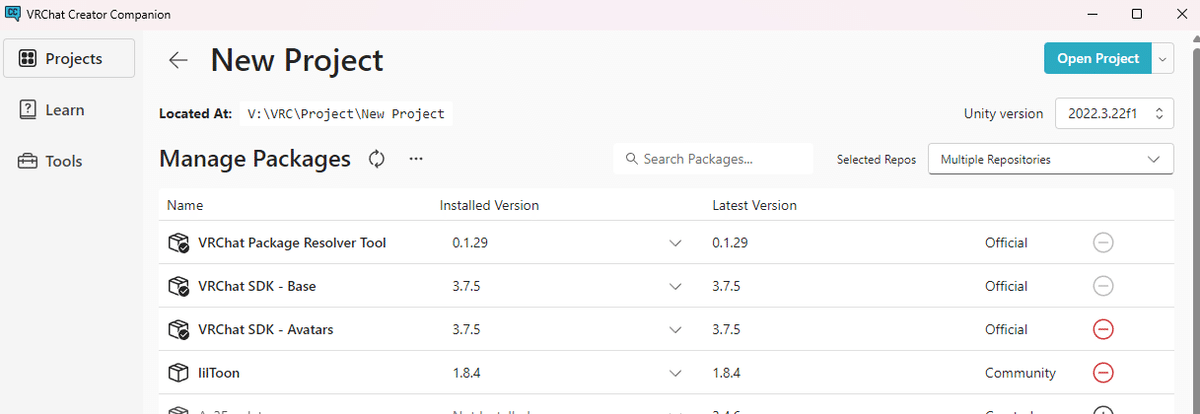Go back using the left arrow icon

[x=178, y=60]
